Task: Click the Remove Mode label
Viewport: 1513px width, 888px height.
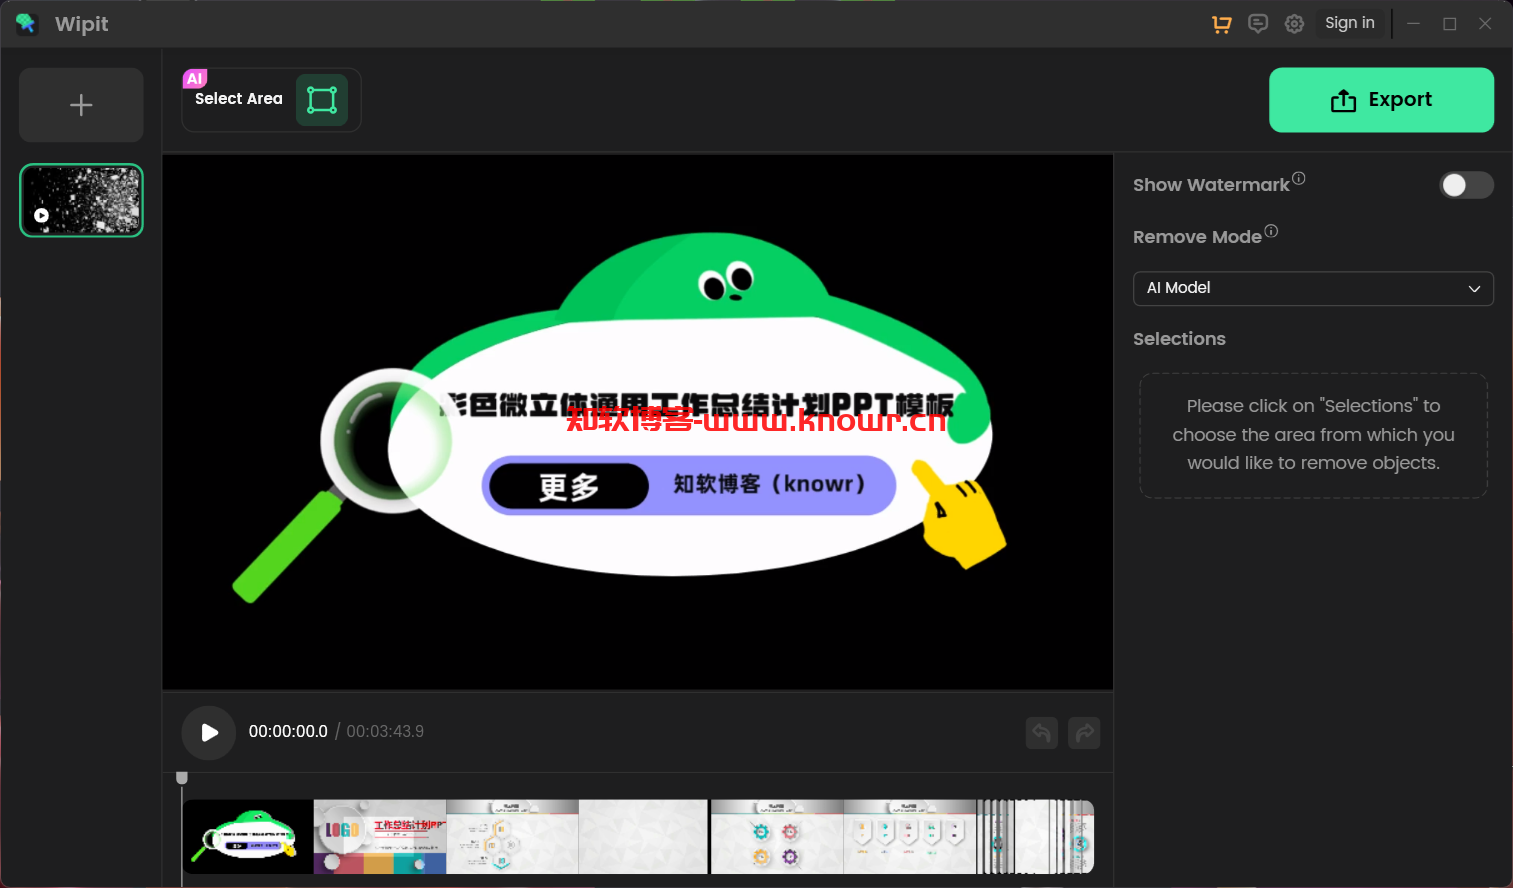Action: (1197, 237)
